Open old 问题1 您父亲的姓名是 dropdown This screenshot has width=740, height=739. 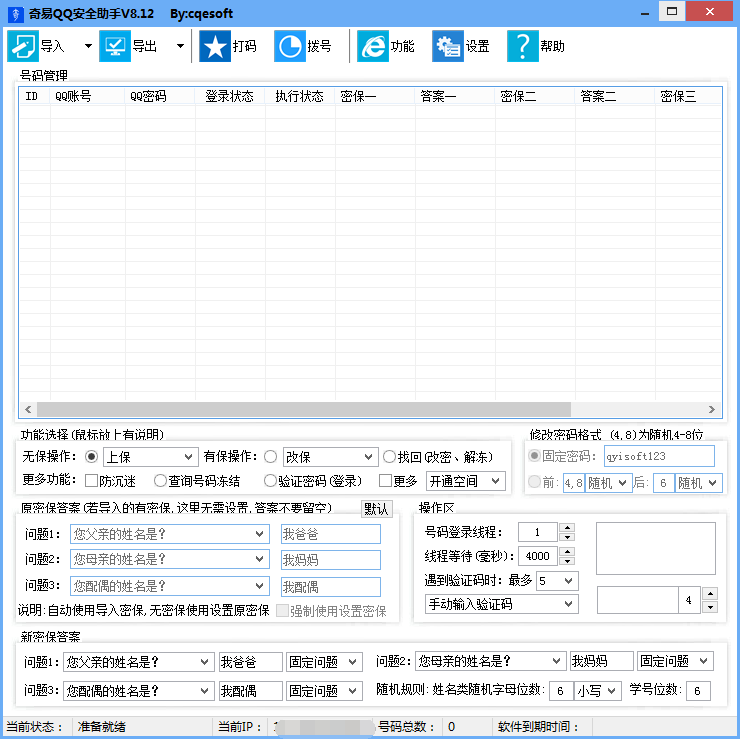tap(170, 534)
